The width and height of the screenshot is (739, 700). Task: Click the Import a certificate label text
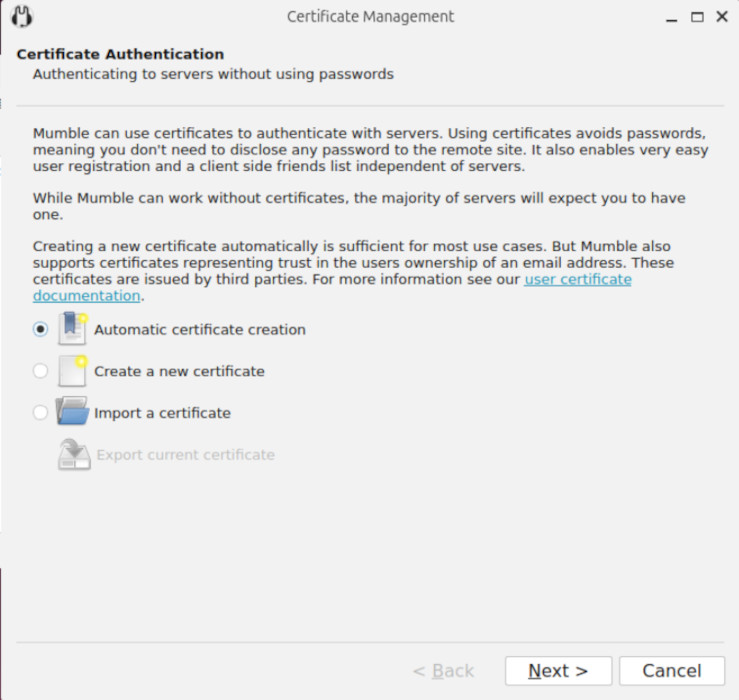coord(163,413)
